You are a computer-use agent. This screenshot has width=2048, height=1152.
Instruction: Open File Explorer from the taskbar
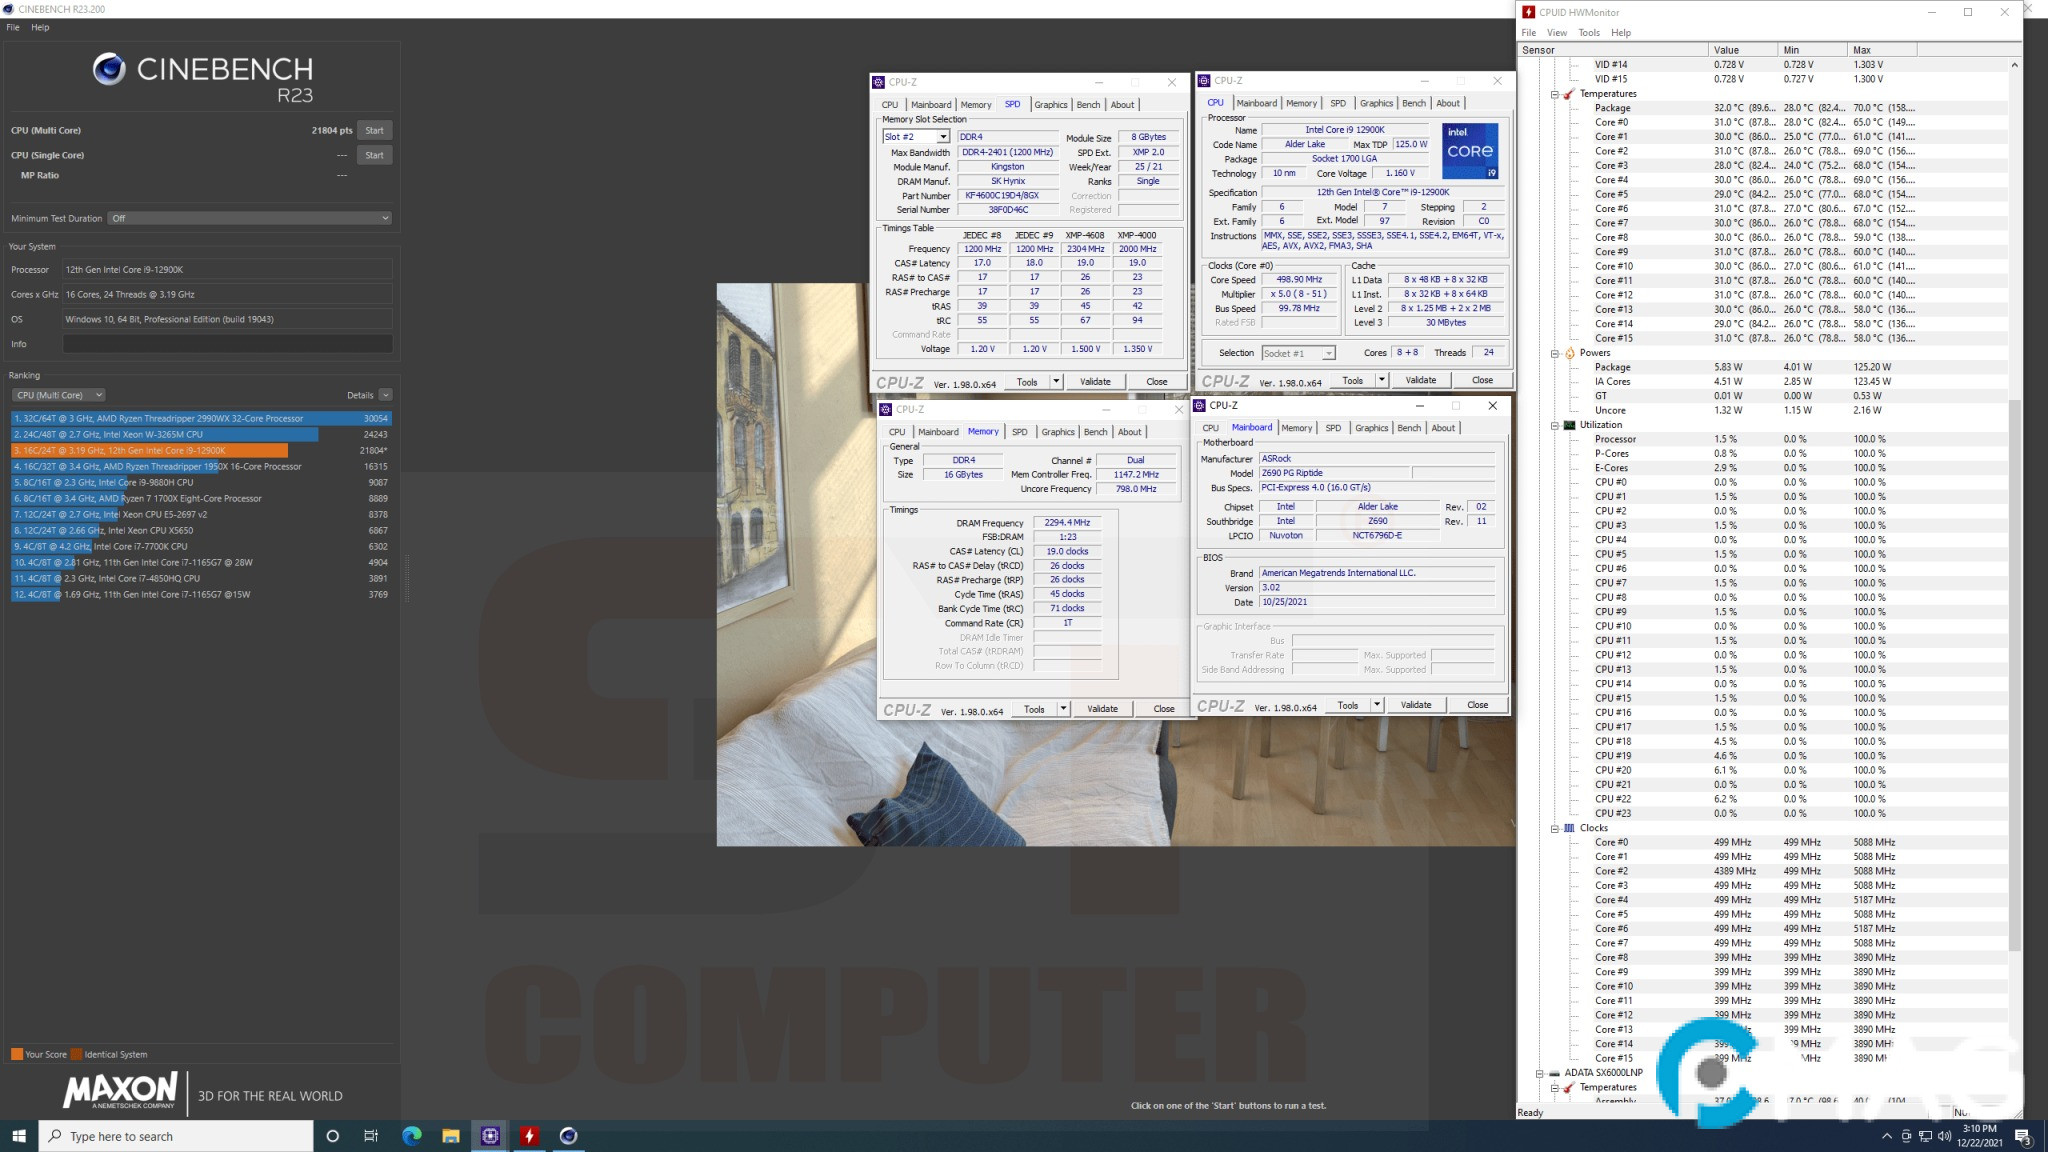click(x=451, y=1136)
